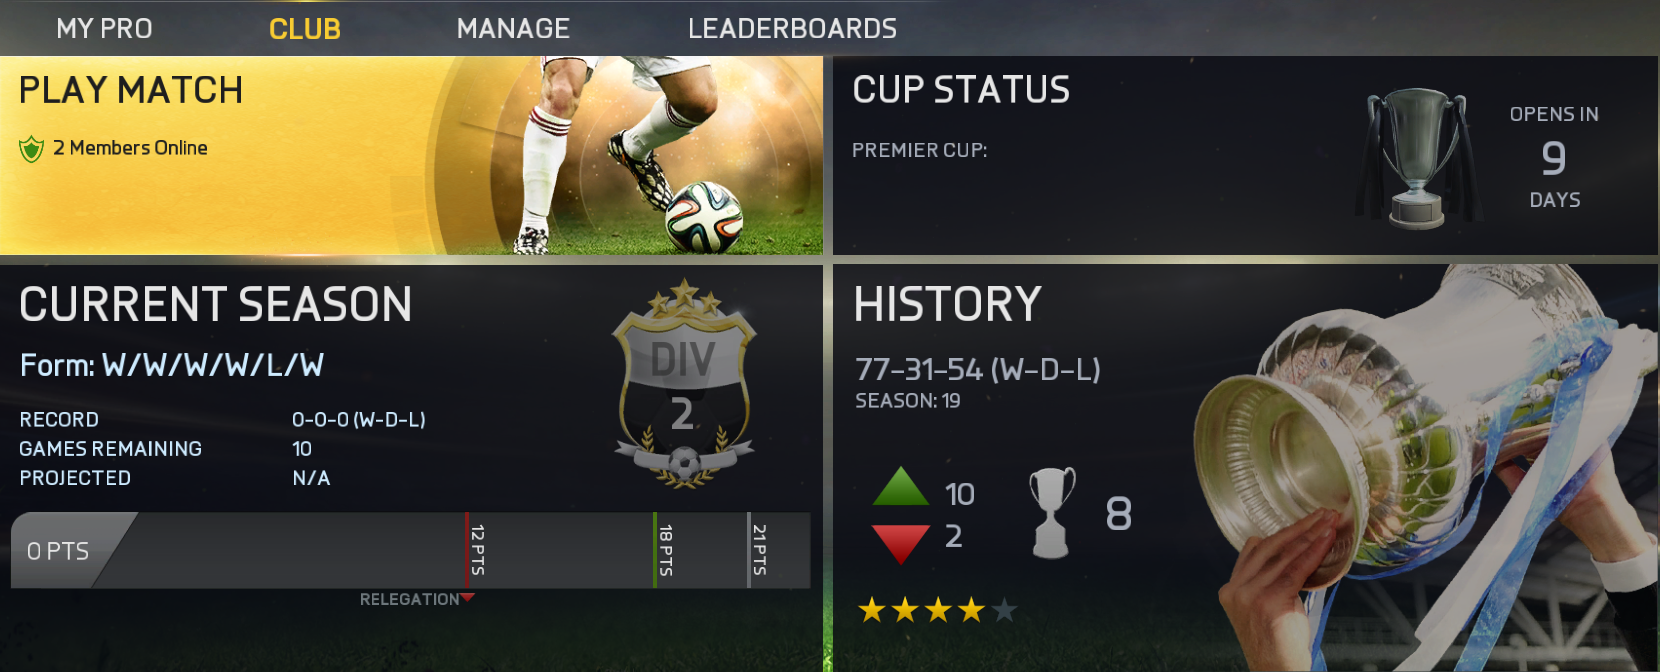Click the small red Relegation arrow marker
Viewport: 1660px width, 672px height.
point(468,598)
